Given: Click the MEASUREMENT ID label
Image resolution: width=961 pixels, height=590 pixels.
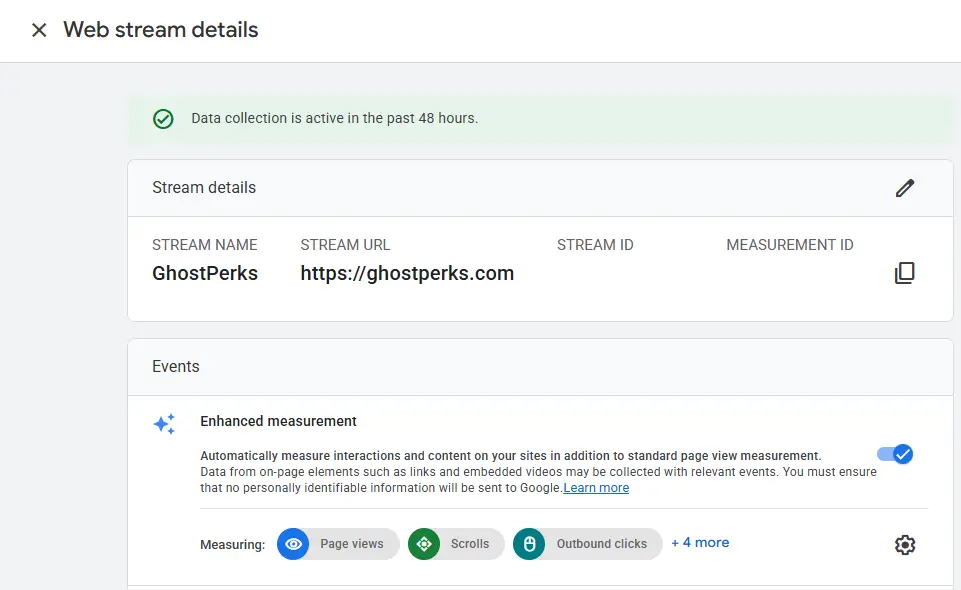Looking at the screenshot, I should point(789,245).
